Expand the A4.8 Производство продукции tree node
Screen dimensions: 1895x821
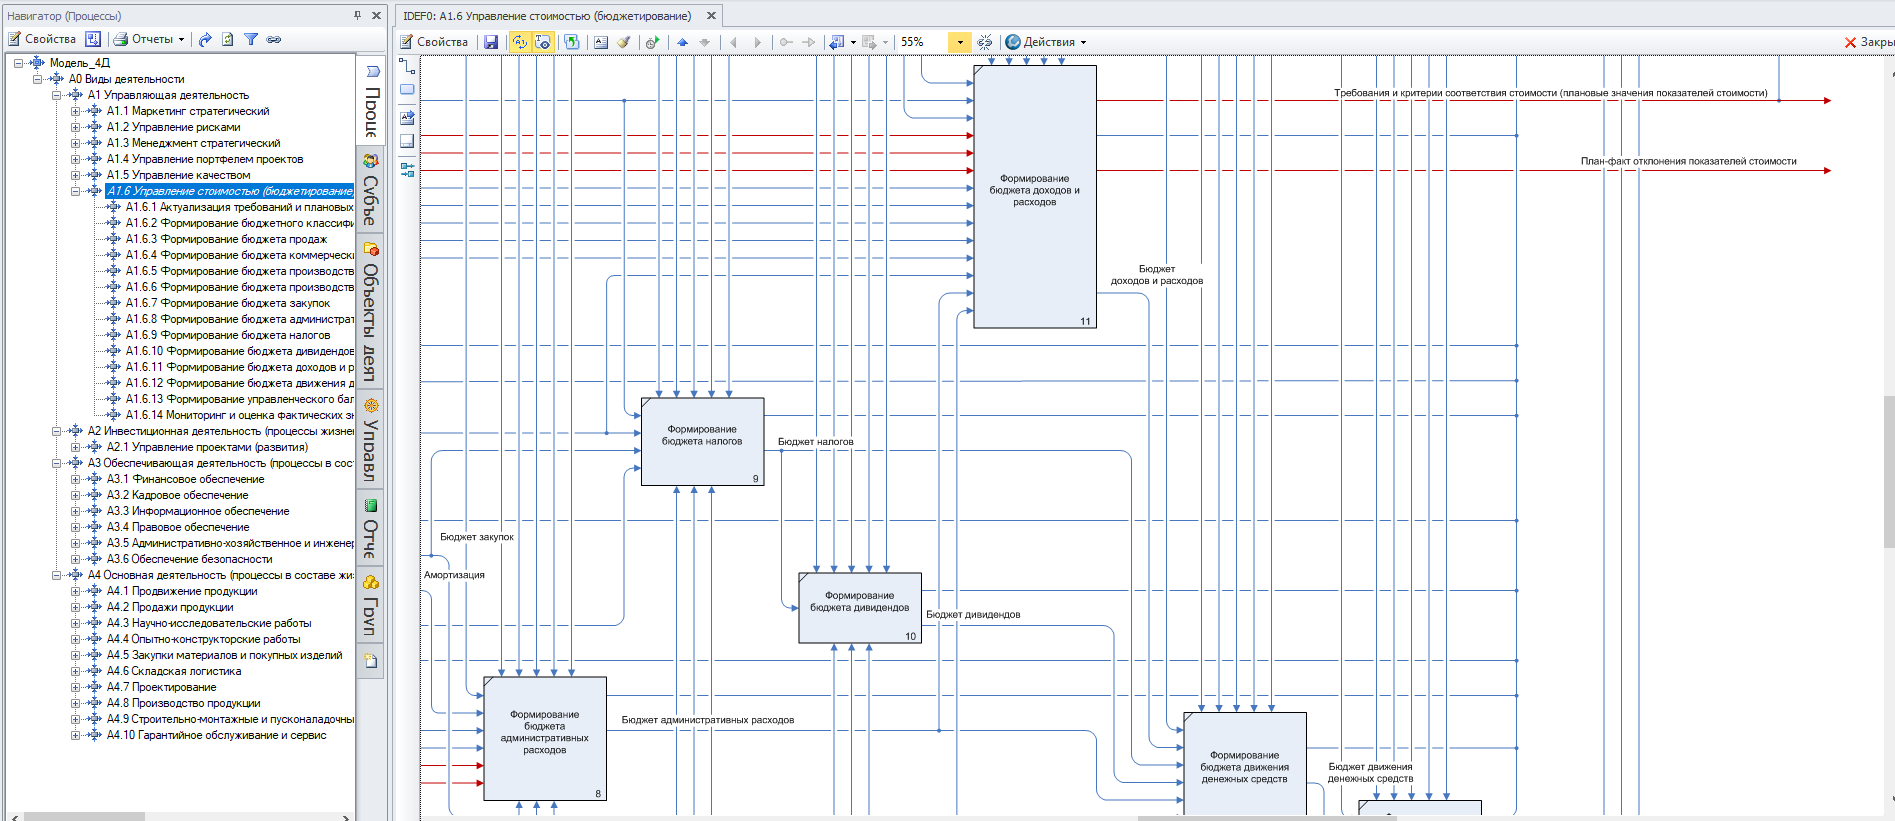pyautogui.click(x=76, y=703)
